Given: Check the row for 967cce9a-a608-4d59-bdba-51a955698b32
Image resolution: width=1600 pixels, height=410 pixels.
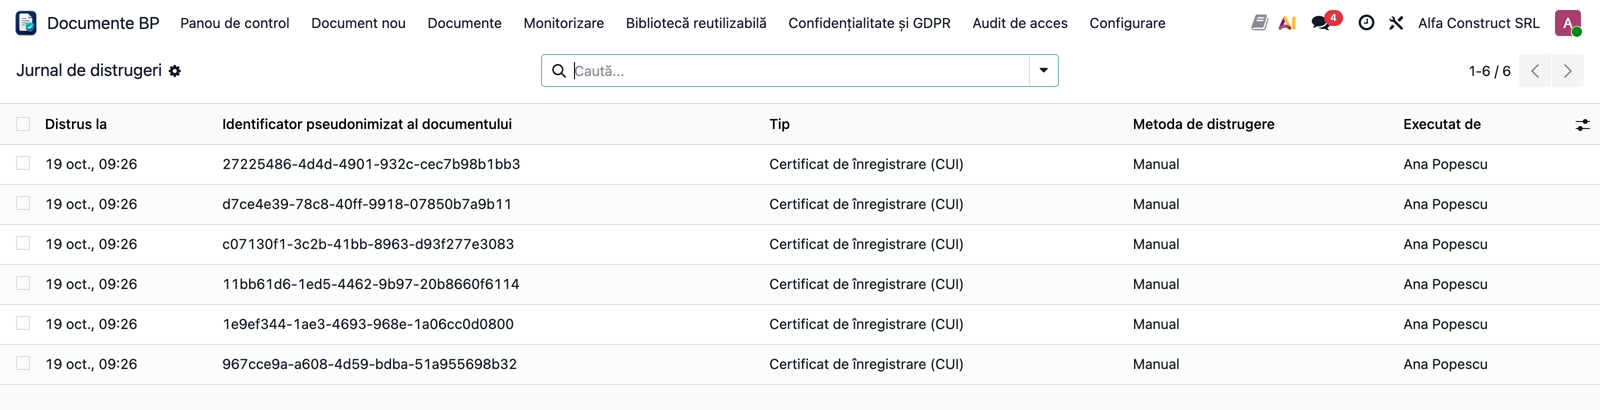Looking at the screenshot, I should pyautogui.click(x=23, y=363).
